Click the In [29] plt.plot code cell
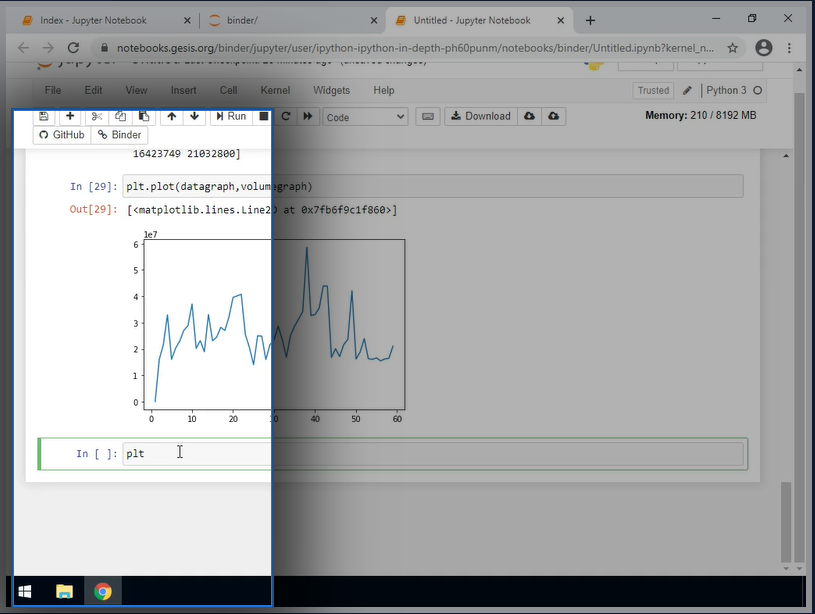The height and width of the screenshot is (614, 815). tap(433, 187)
